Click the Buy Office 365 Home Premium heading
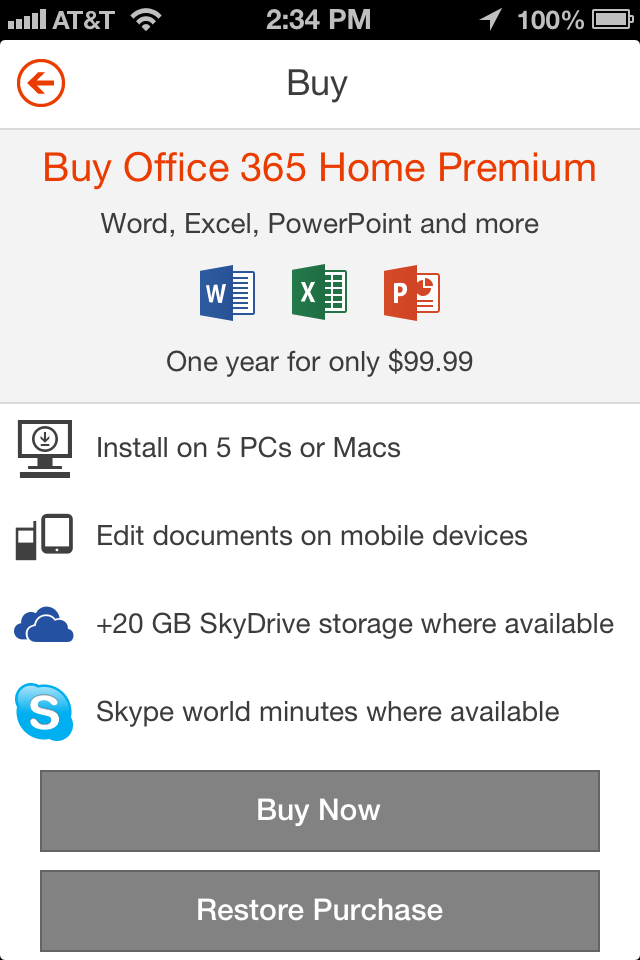This screenshot has width=640, height=960. click(320, 168)
